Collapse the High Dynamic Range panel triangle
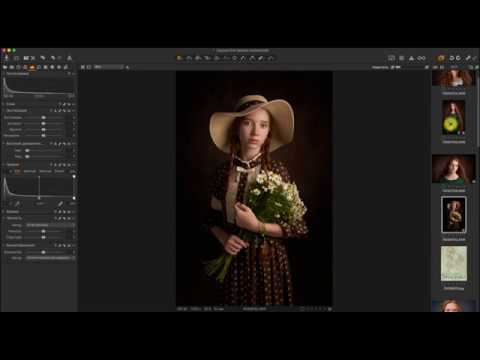The image size is (480, 360). point(4,143)
